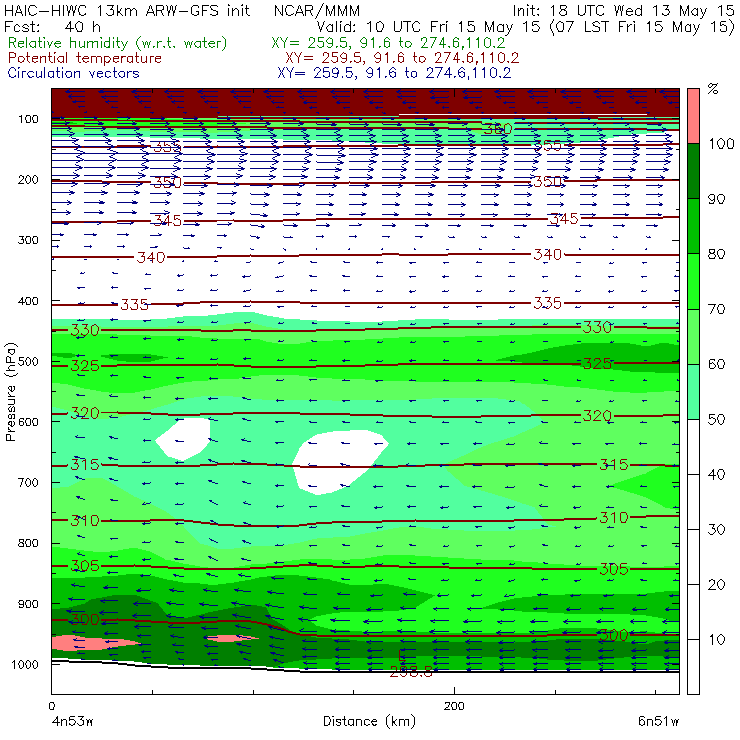Click the 'Distance (km)' axis title
Viewport: 740px width, 740px height.
click(369, 722)
